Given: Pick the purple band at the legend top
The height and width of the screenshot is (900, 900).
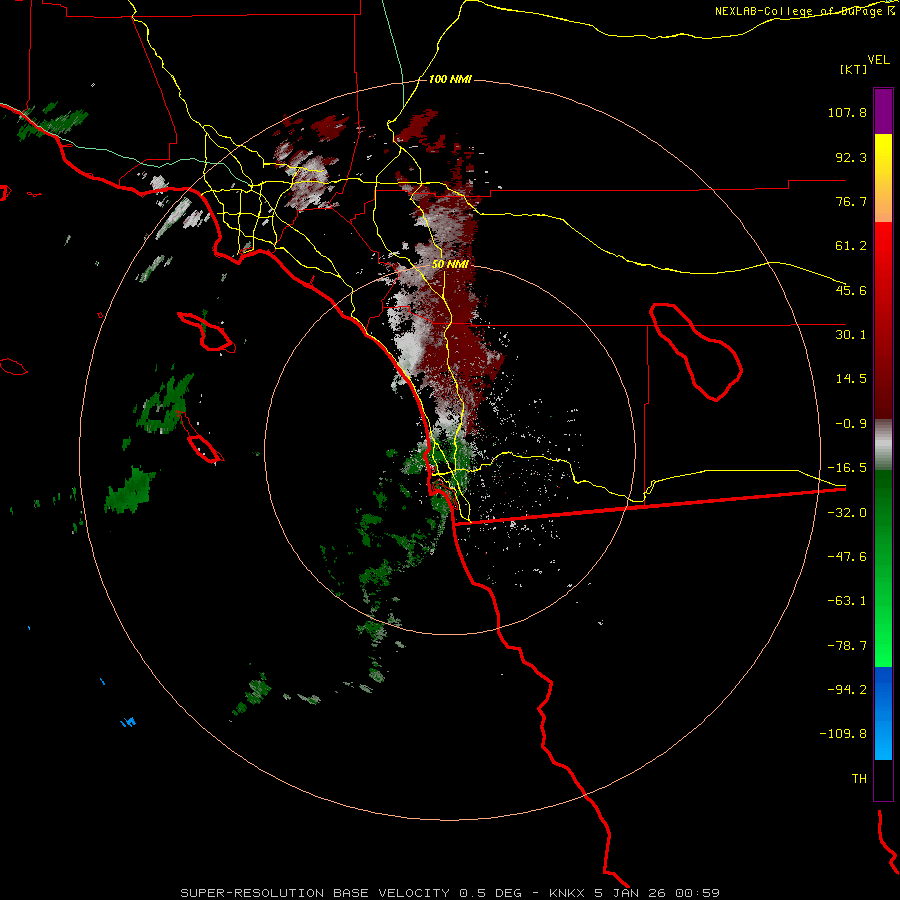Looking at the screenshot, I should pos(883,111).
